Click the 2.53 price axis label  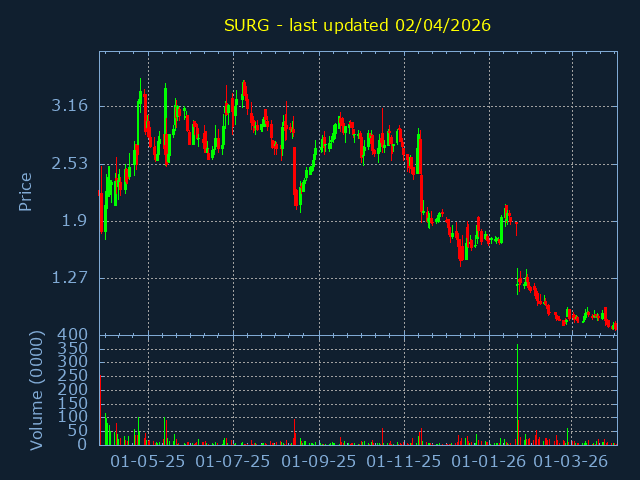[69, 164]
